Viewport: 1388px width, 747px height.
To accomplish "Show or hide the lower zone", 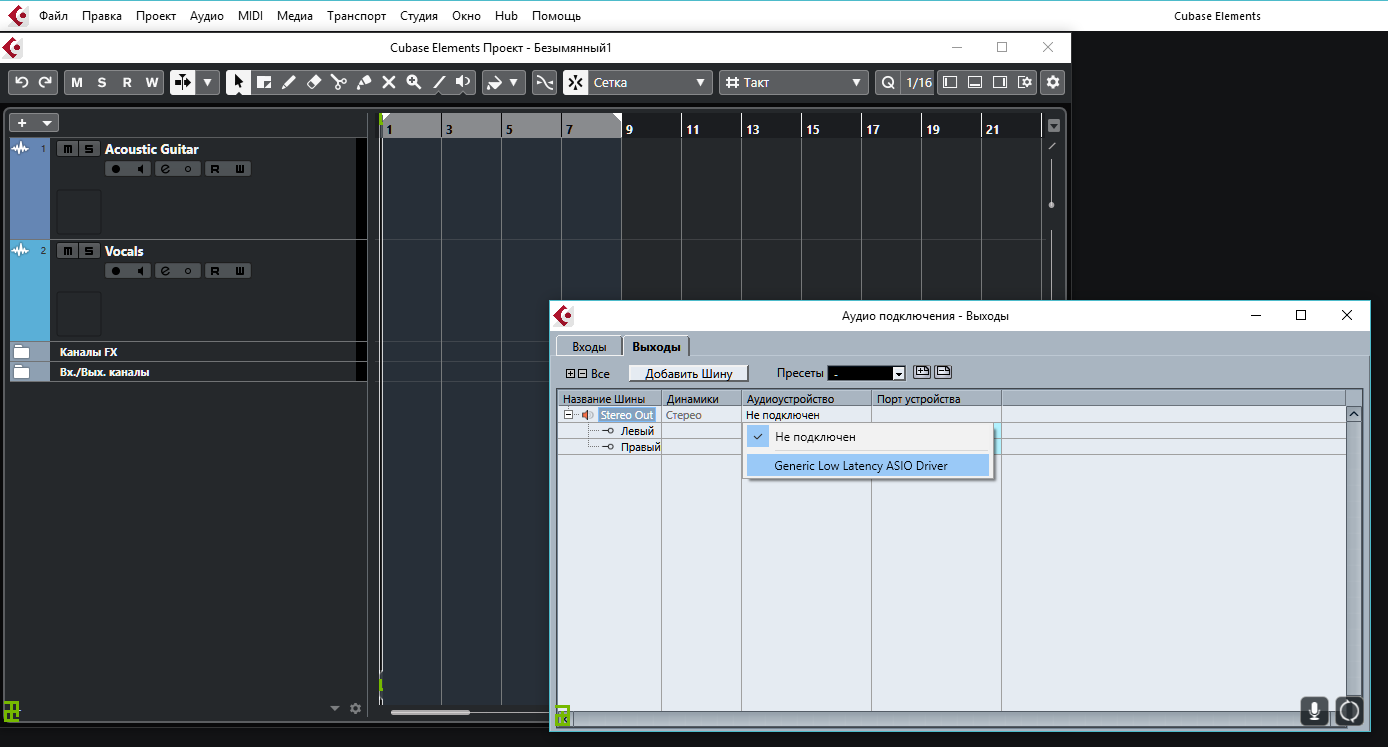I will pyautogui.click(x=975, y=82).
